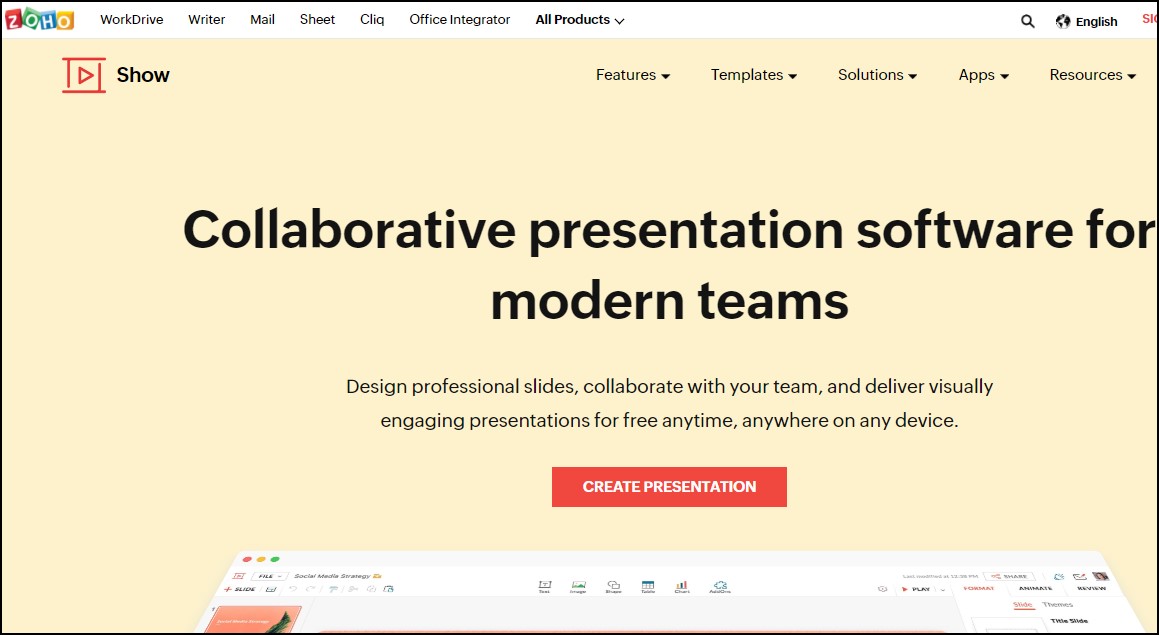
Task: Click the red window dot in the preview
Action: pos(247,560)
